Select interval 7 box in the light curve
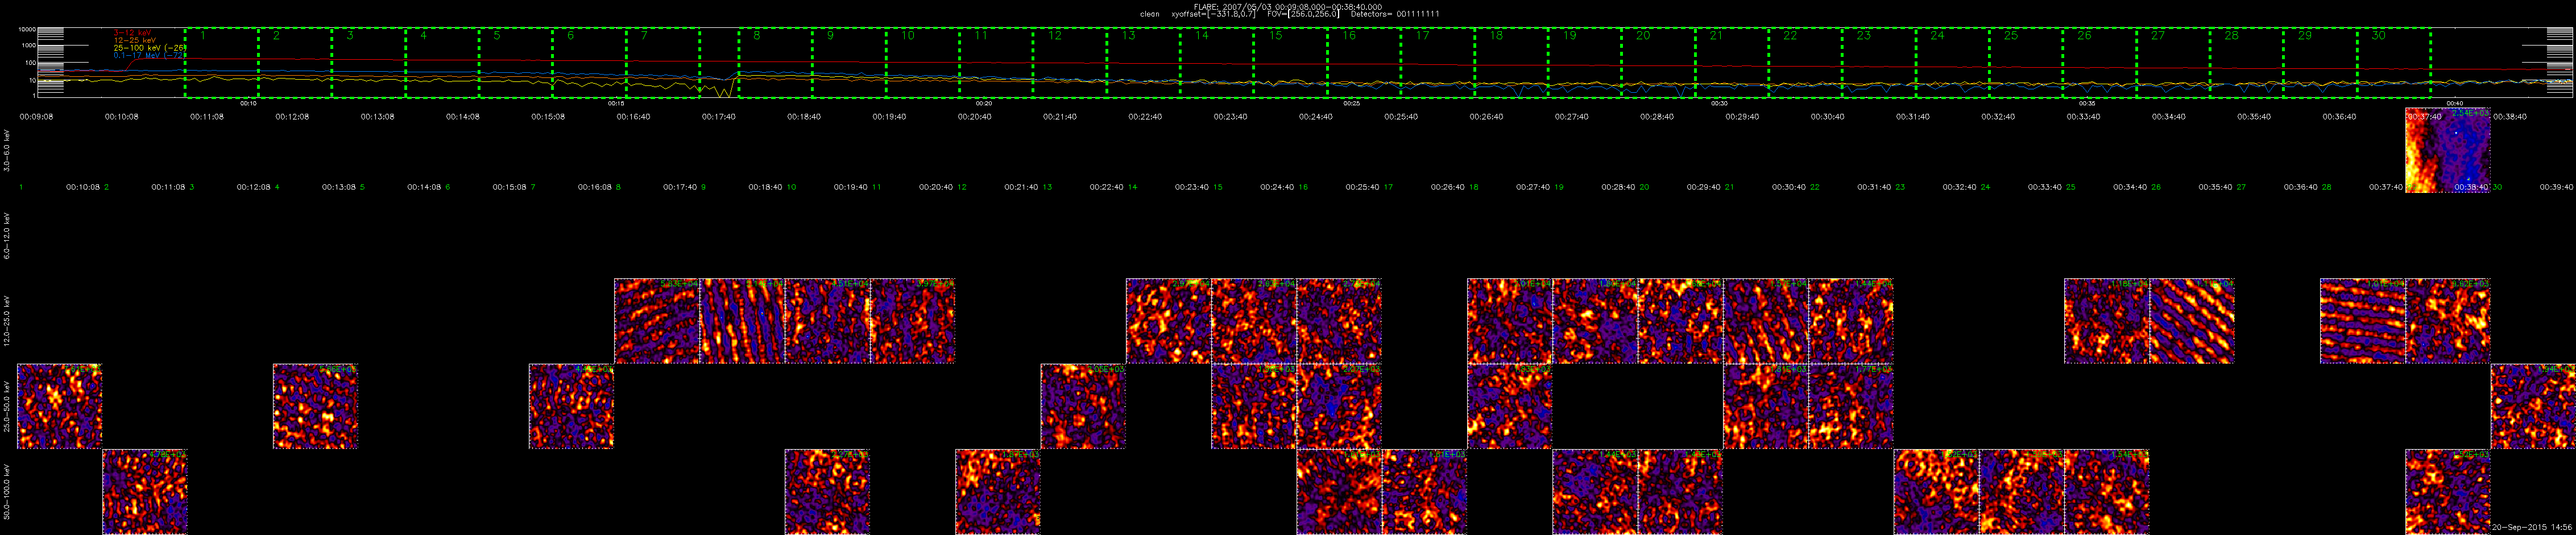Viewport: 2576px width, 535px height. pos(663,62)
